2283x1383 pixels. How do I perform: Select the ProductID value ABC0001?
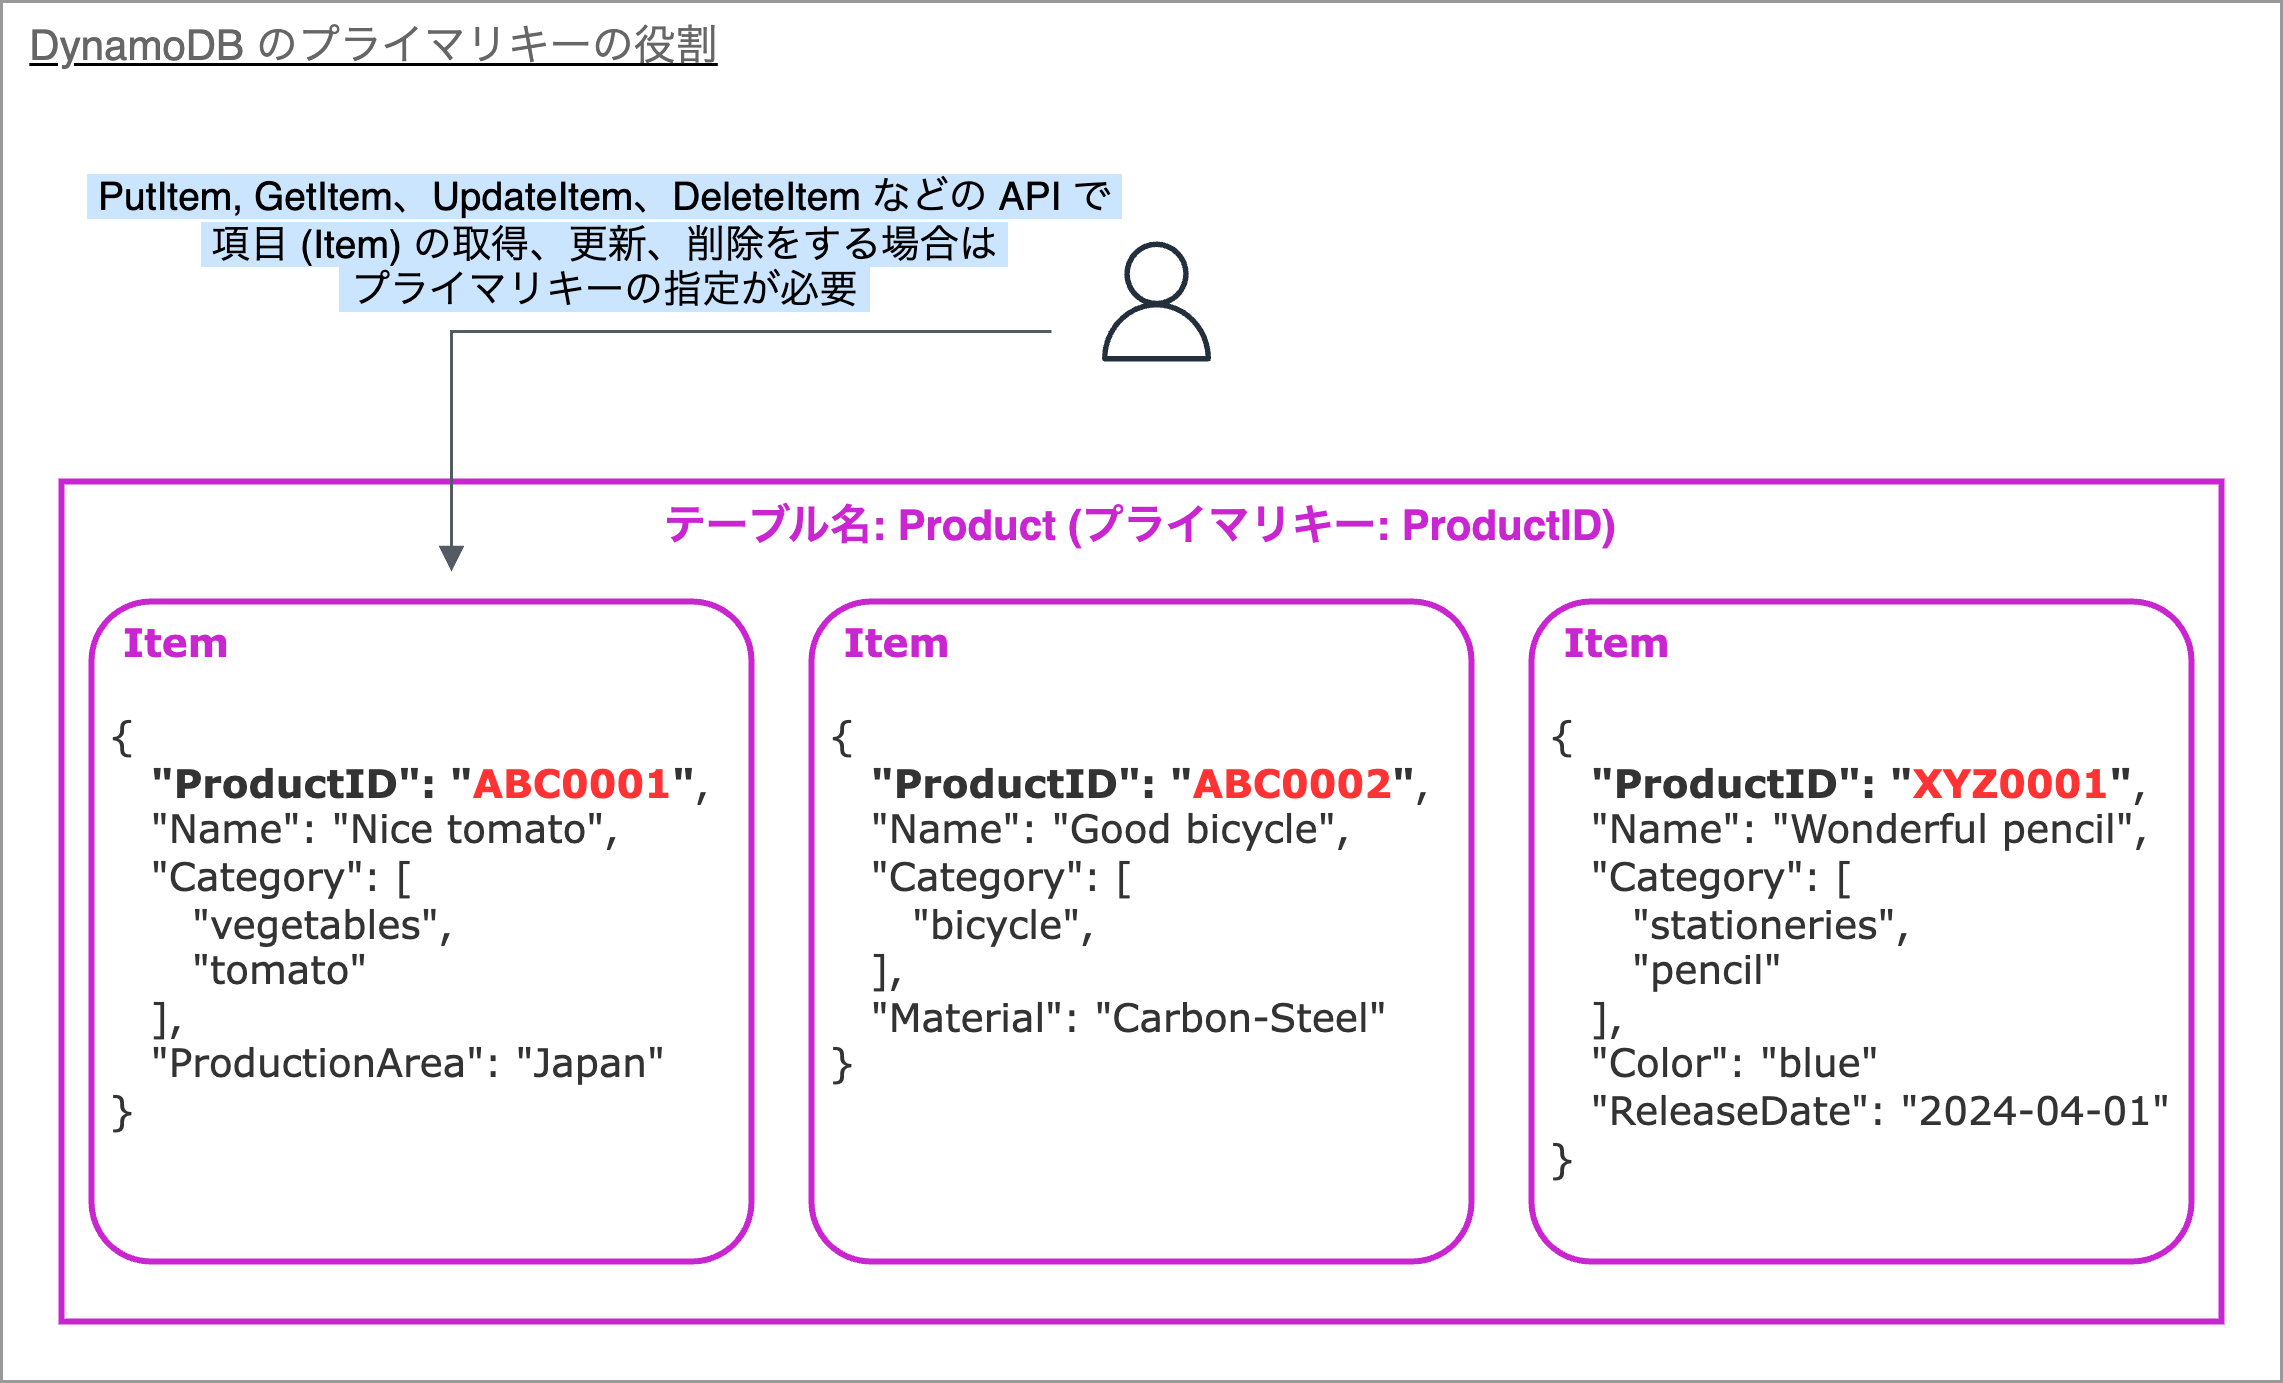tap(574, 784)
